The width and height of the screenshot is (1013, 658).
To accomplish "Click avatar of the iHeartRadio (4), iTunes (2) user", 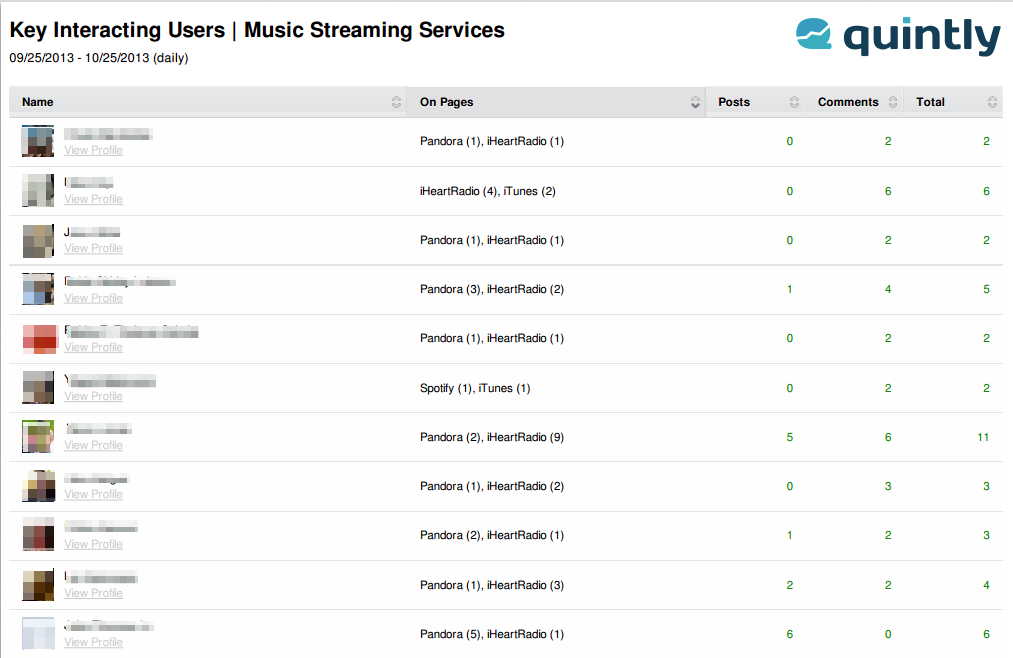I will [38, 190].
